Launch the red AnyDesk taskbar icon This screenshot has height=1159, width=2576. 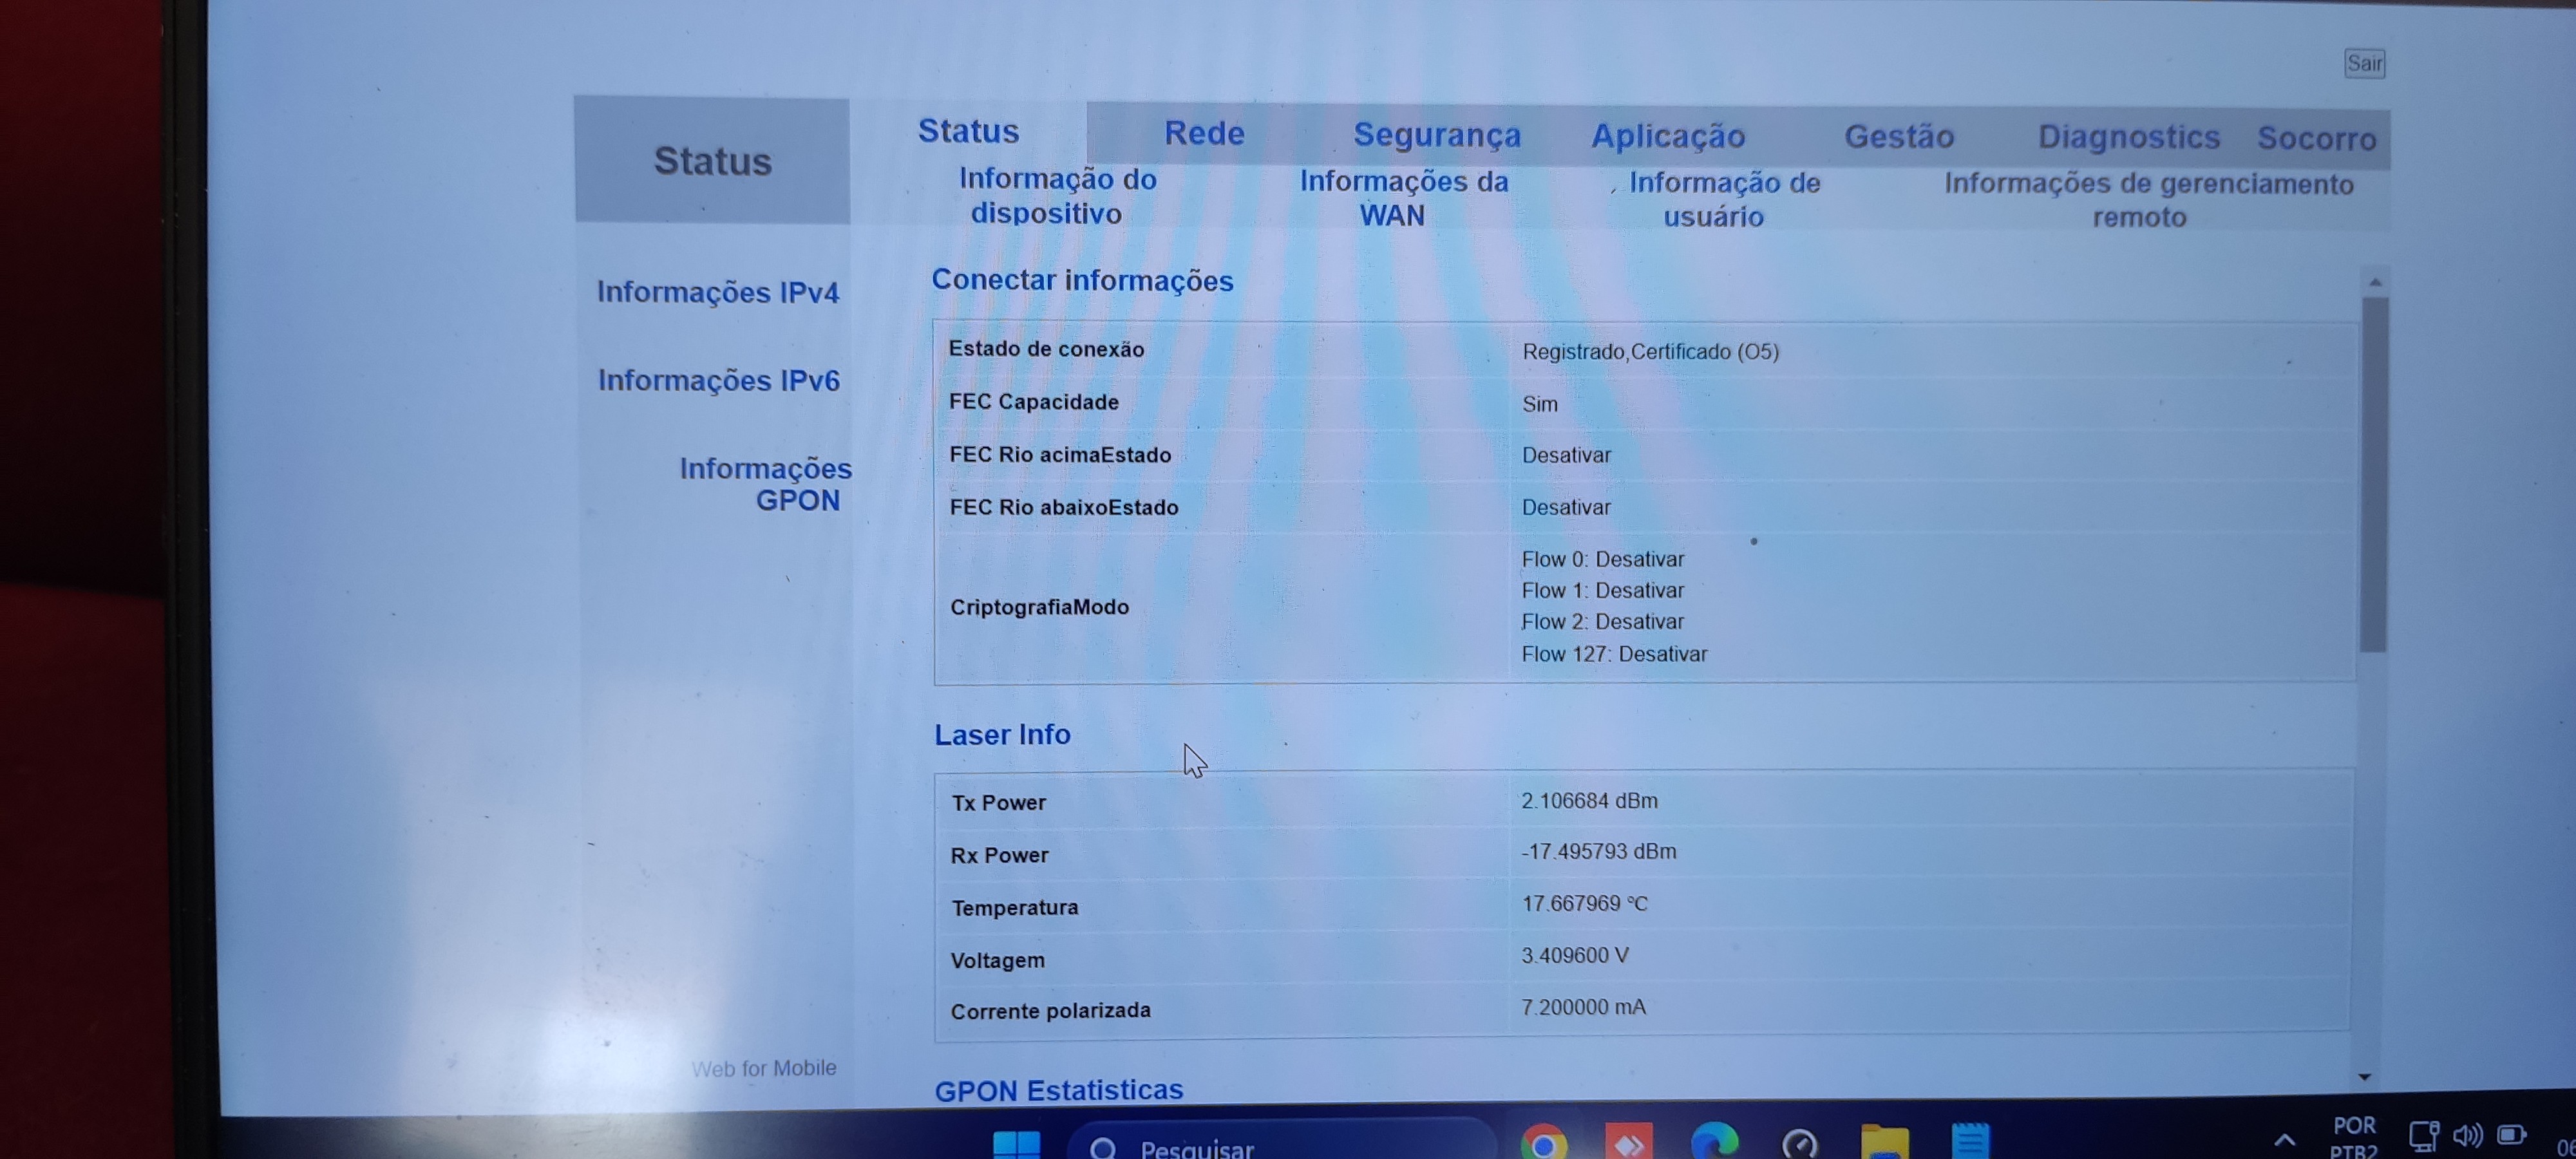click(x=1629, y=1143)
